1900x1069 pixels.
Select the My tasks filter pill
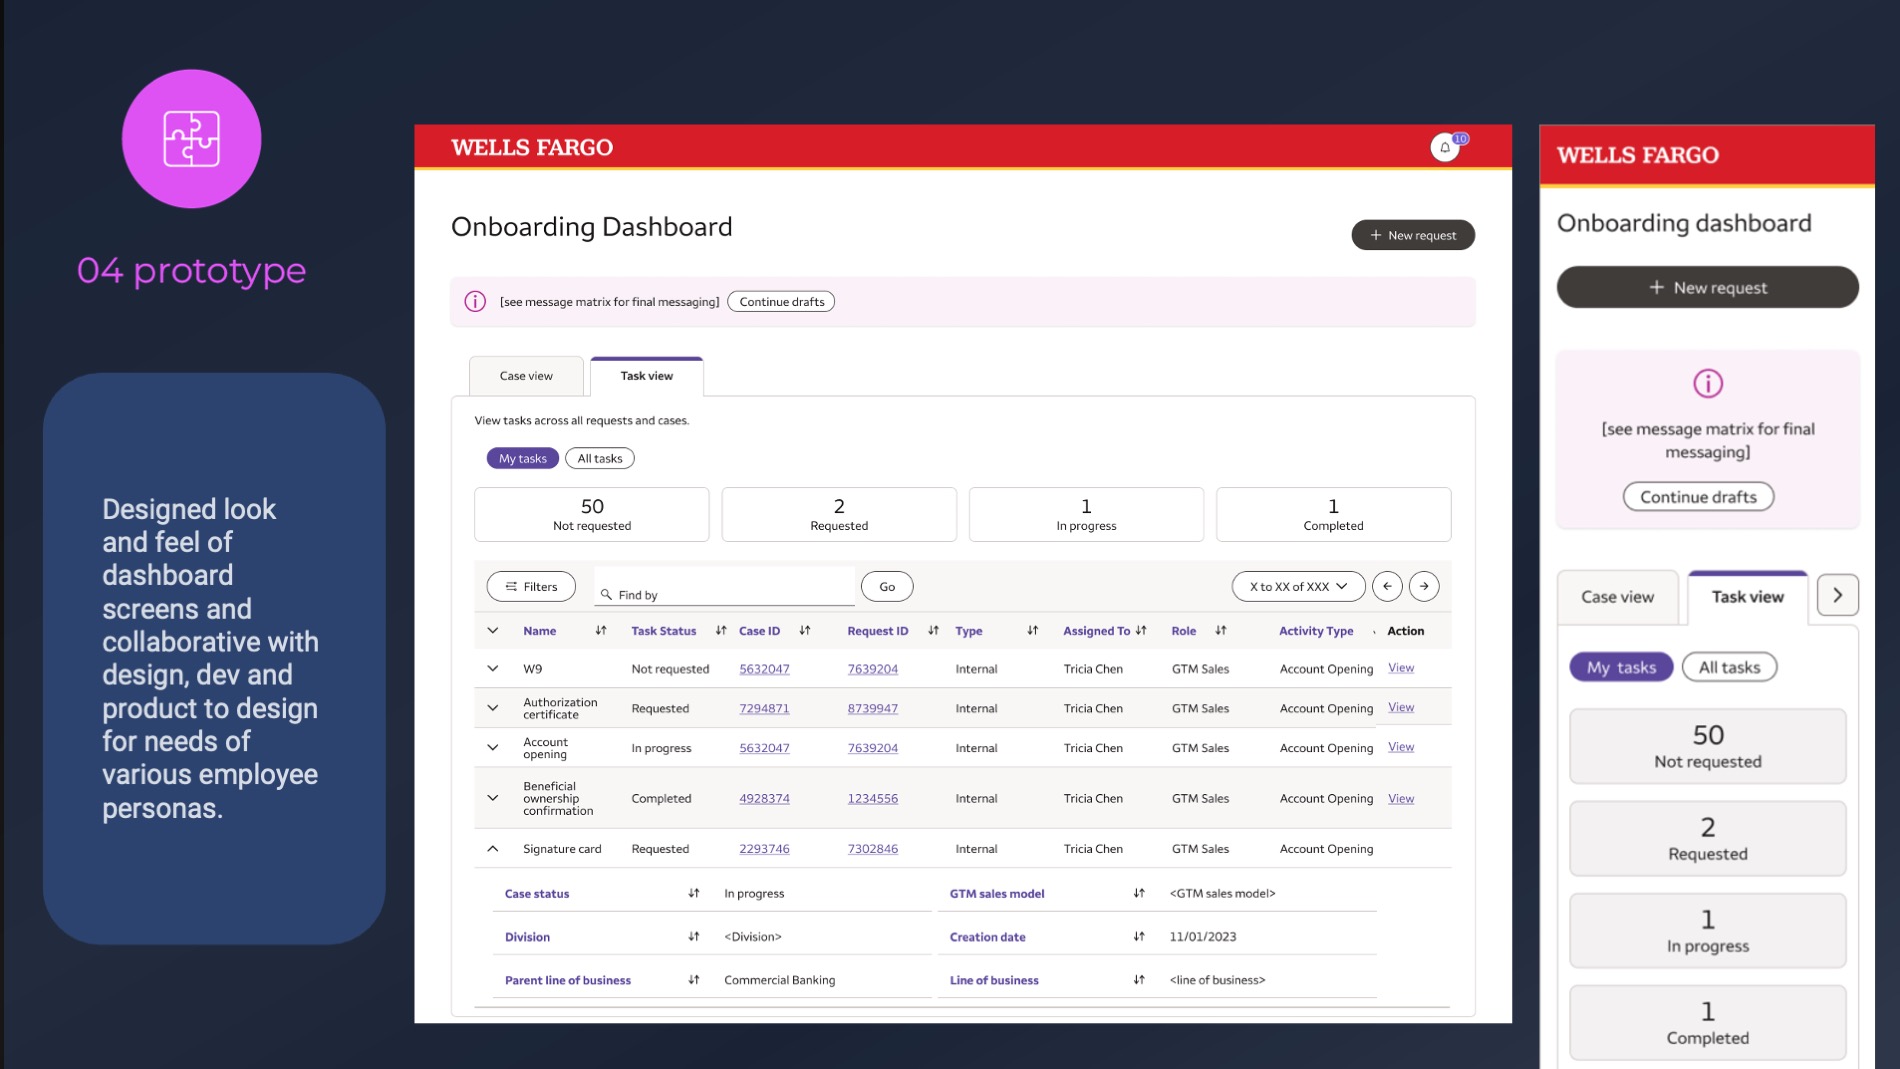522,458
